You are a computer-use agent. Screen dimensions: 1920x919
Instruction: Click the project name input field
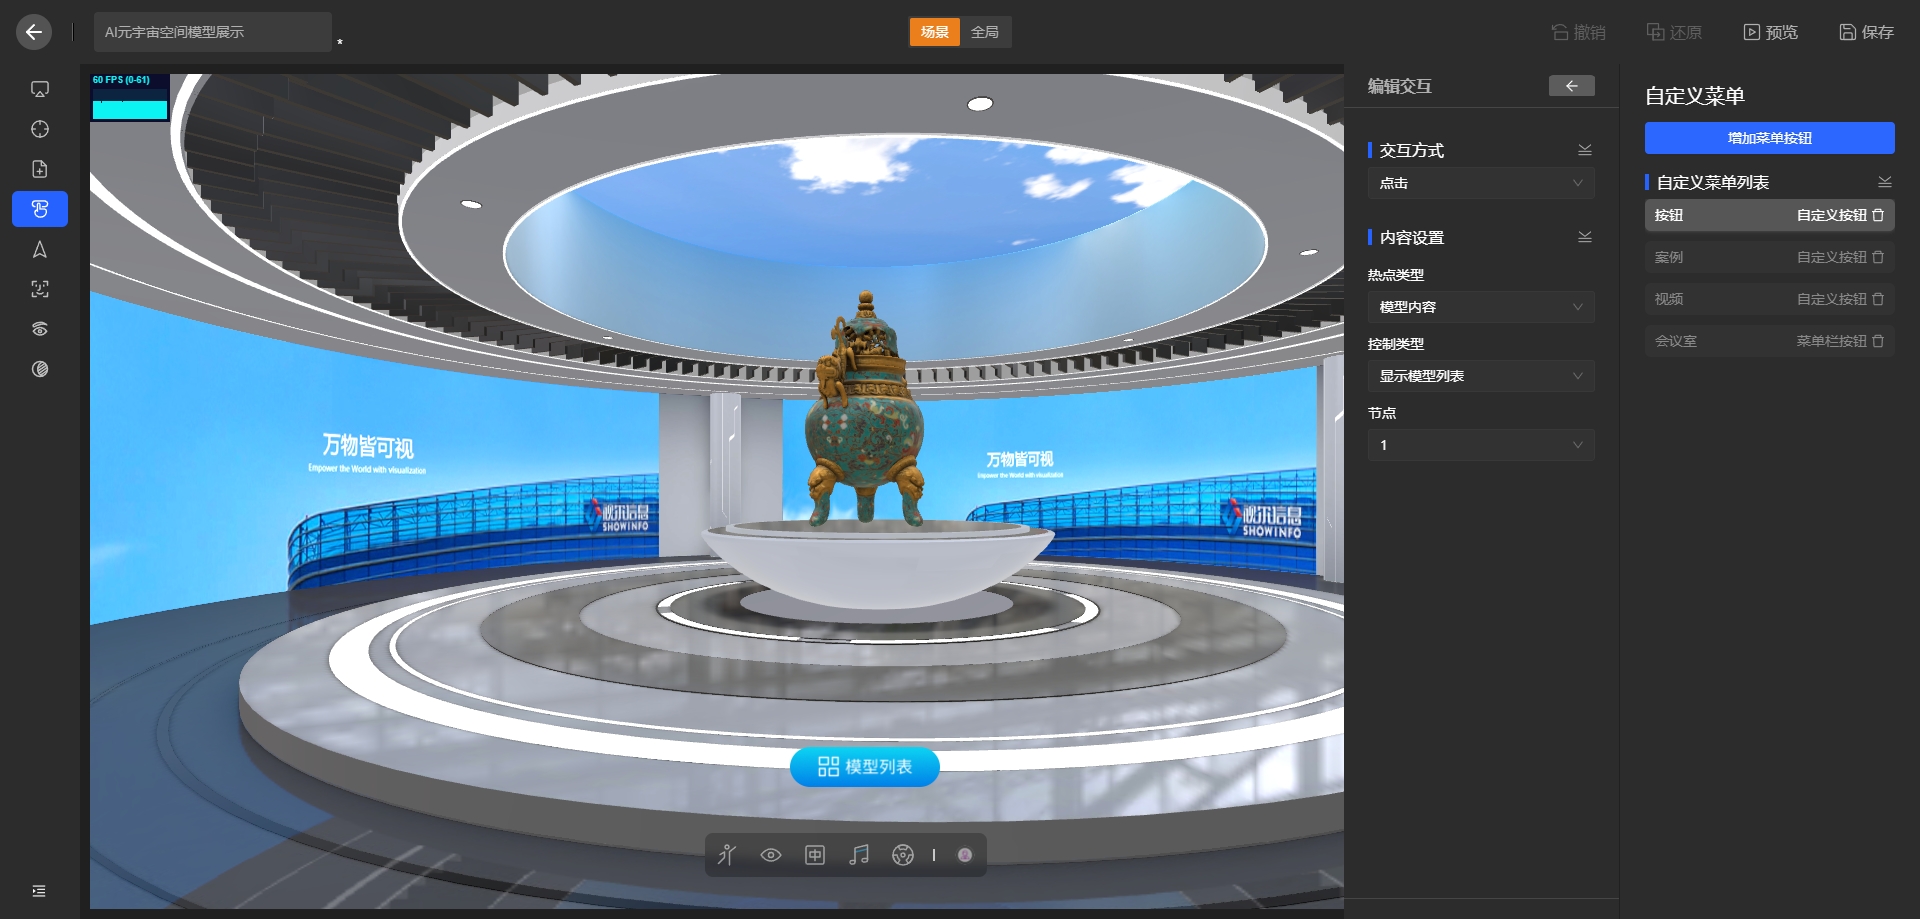coord(213,32)
